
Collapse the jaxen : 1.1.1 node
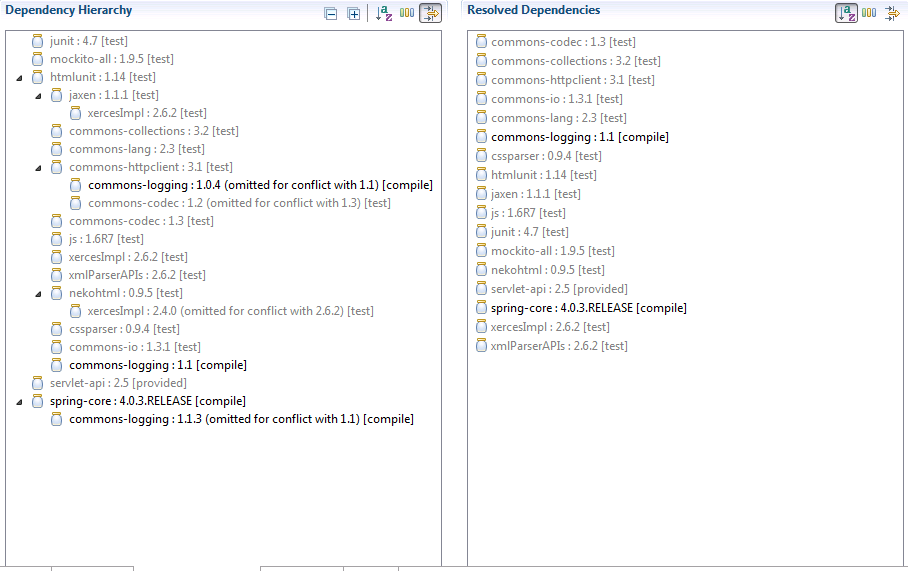[x=39, y=96]
